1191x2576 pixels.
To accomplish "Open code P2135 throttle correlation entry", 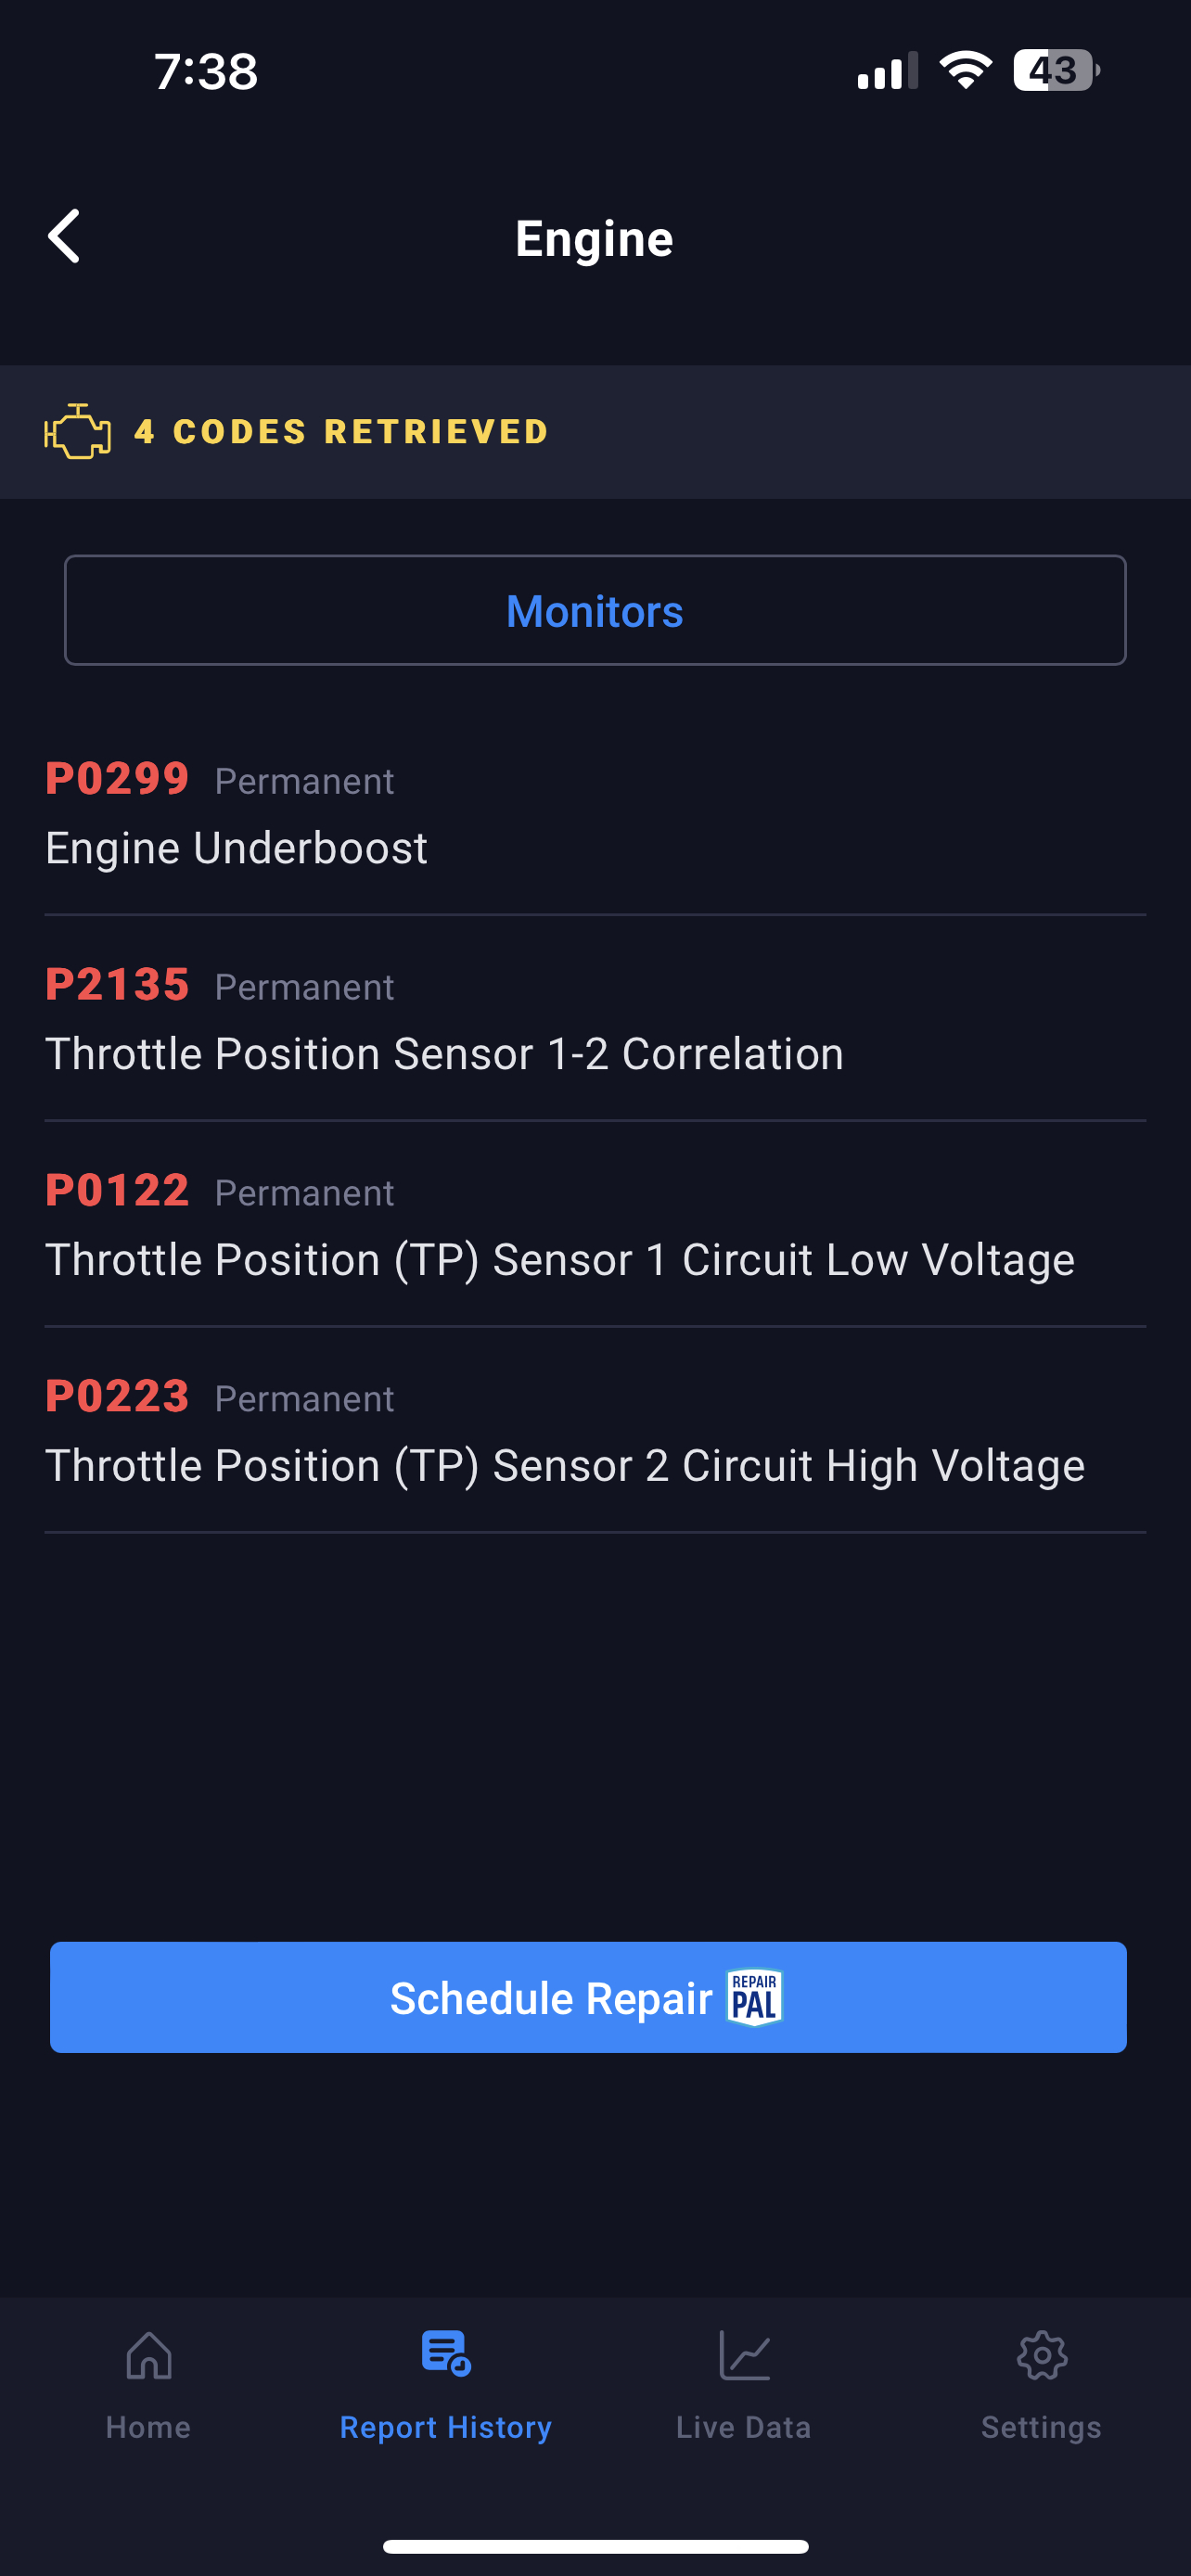I will [595, 1019].
